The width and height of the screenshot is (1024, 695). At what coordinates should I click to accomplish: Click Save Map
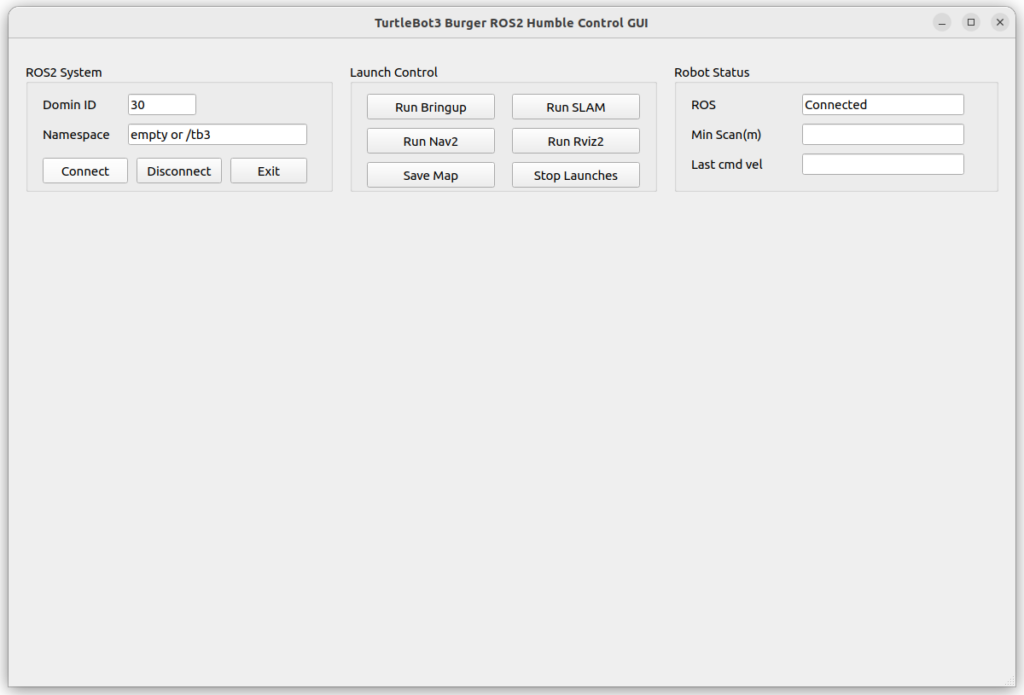pyautogui.click(x=430, y=175)
